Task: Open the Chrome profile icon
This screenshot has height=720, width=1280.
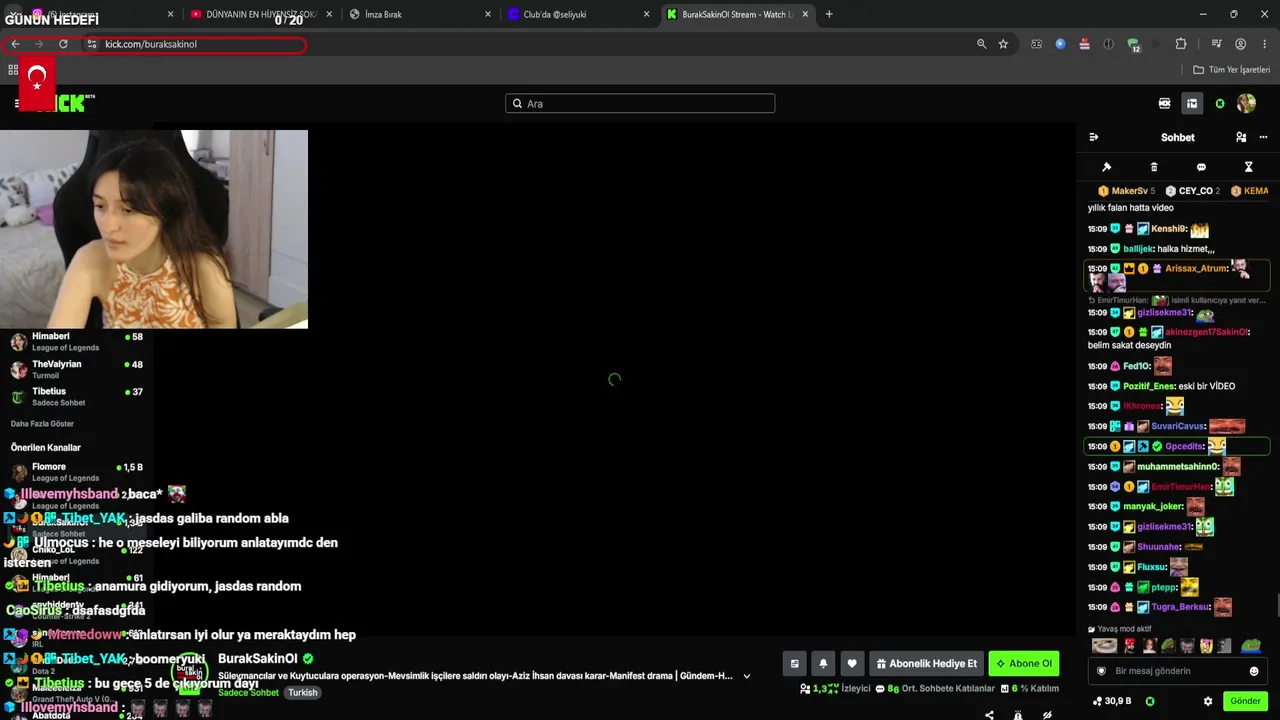Action: coord(1241,44)
